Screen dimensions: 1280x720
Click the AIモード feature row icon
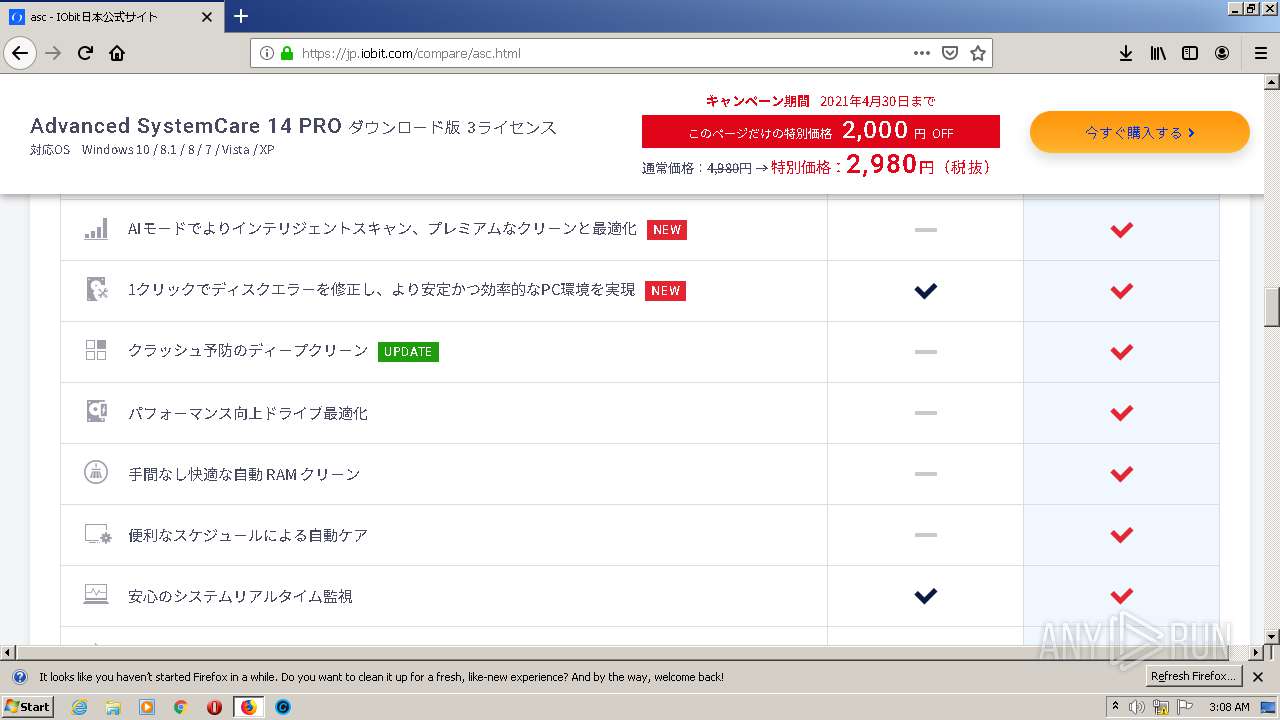point(95,229)
